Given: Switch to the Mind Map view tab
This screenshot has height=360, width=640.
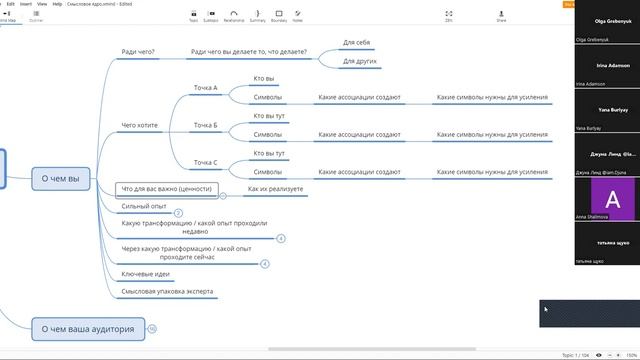Looking at the screenshot, I should (x=7, y=16).
